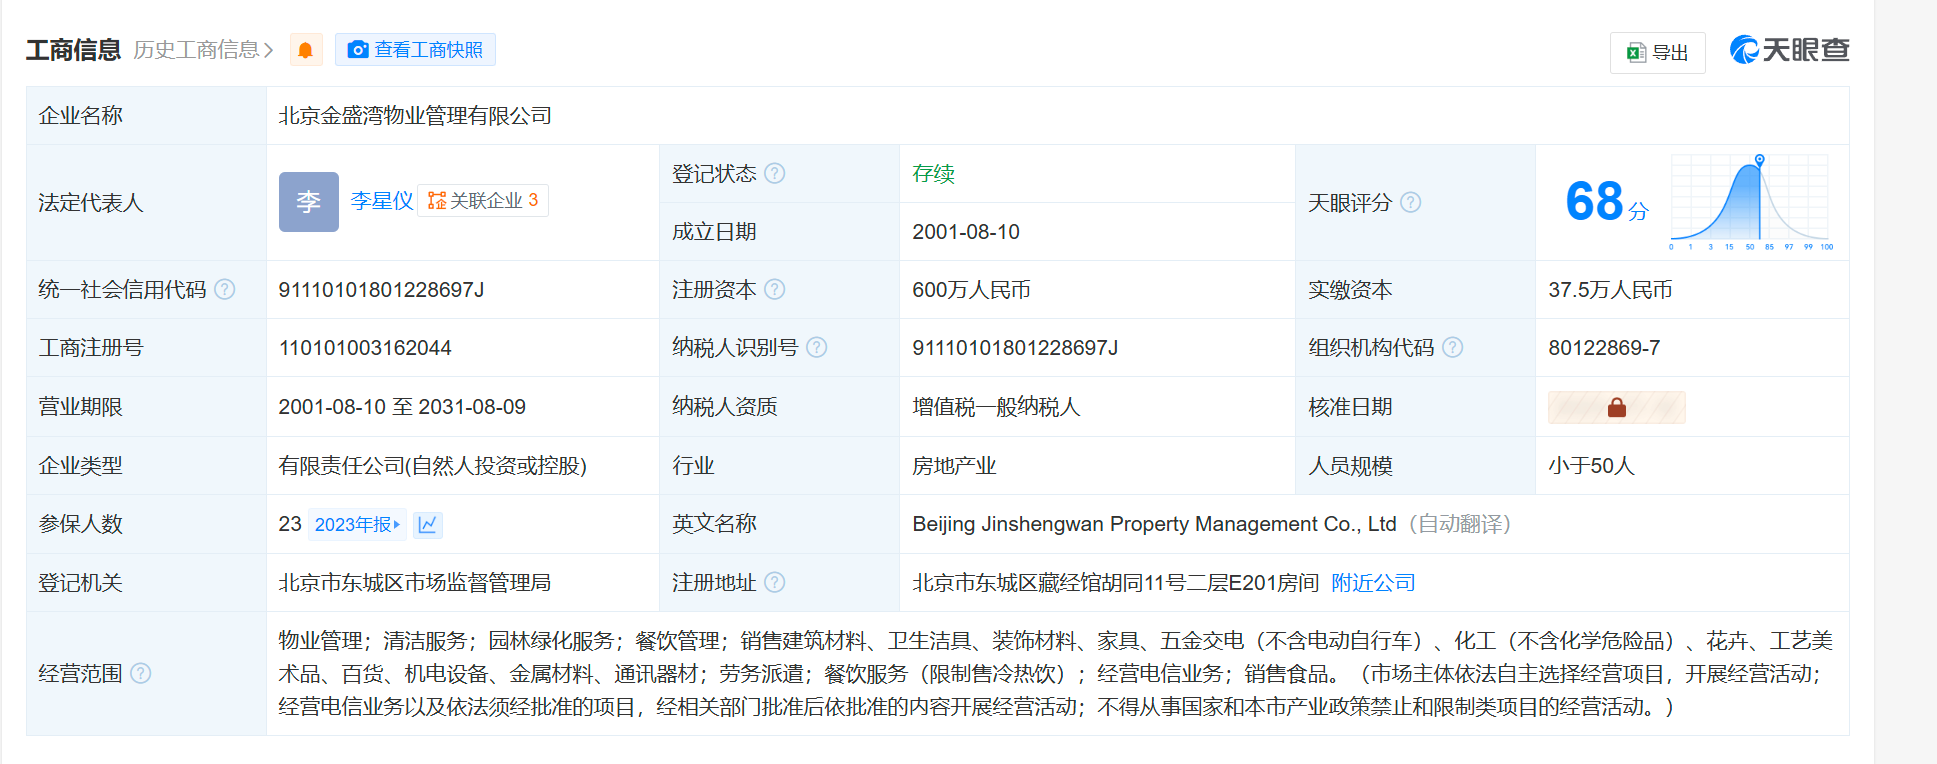Click status value 存续

pyautogui.click(x=933, y=174)
